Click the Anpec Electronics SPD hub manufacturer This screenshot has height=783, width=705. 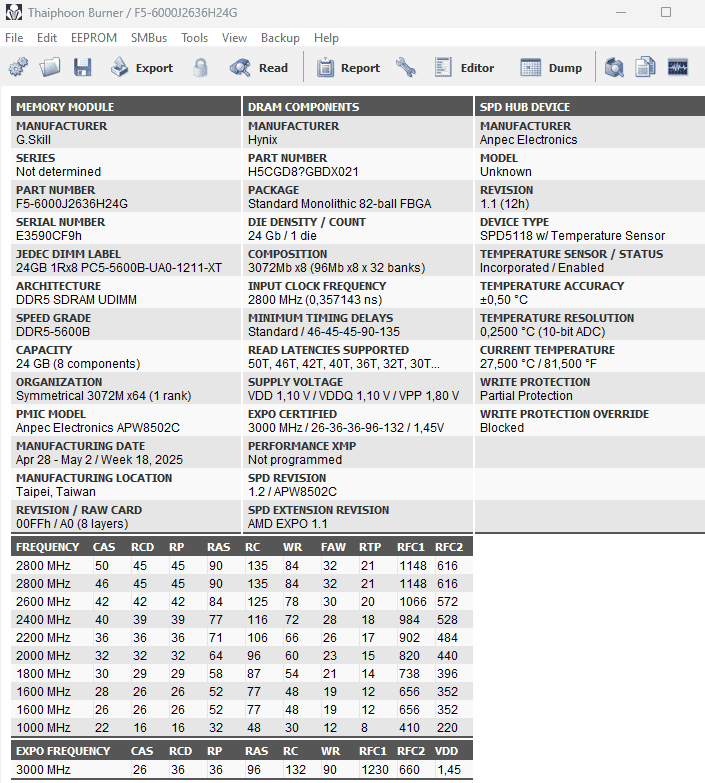tap(528, 140)
